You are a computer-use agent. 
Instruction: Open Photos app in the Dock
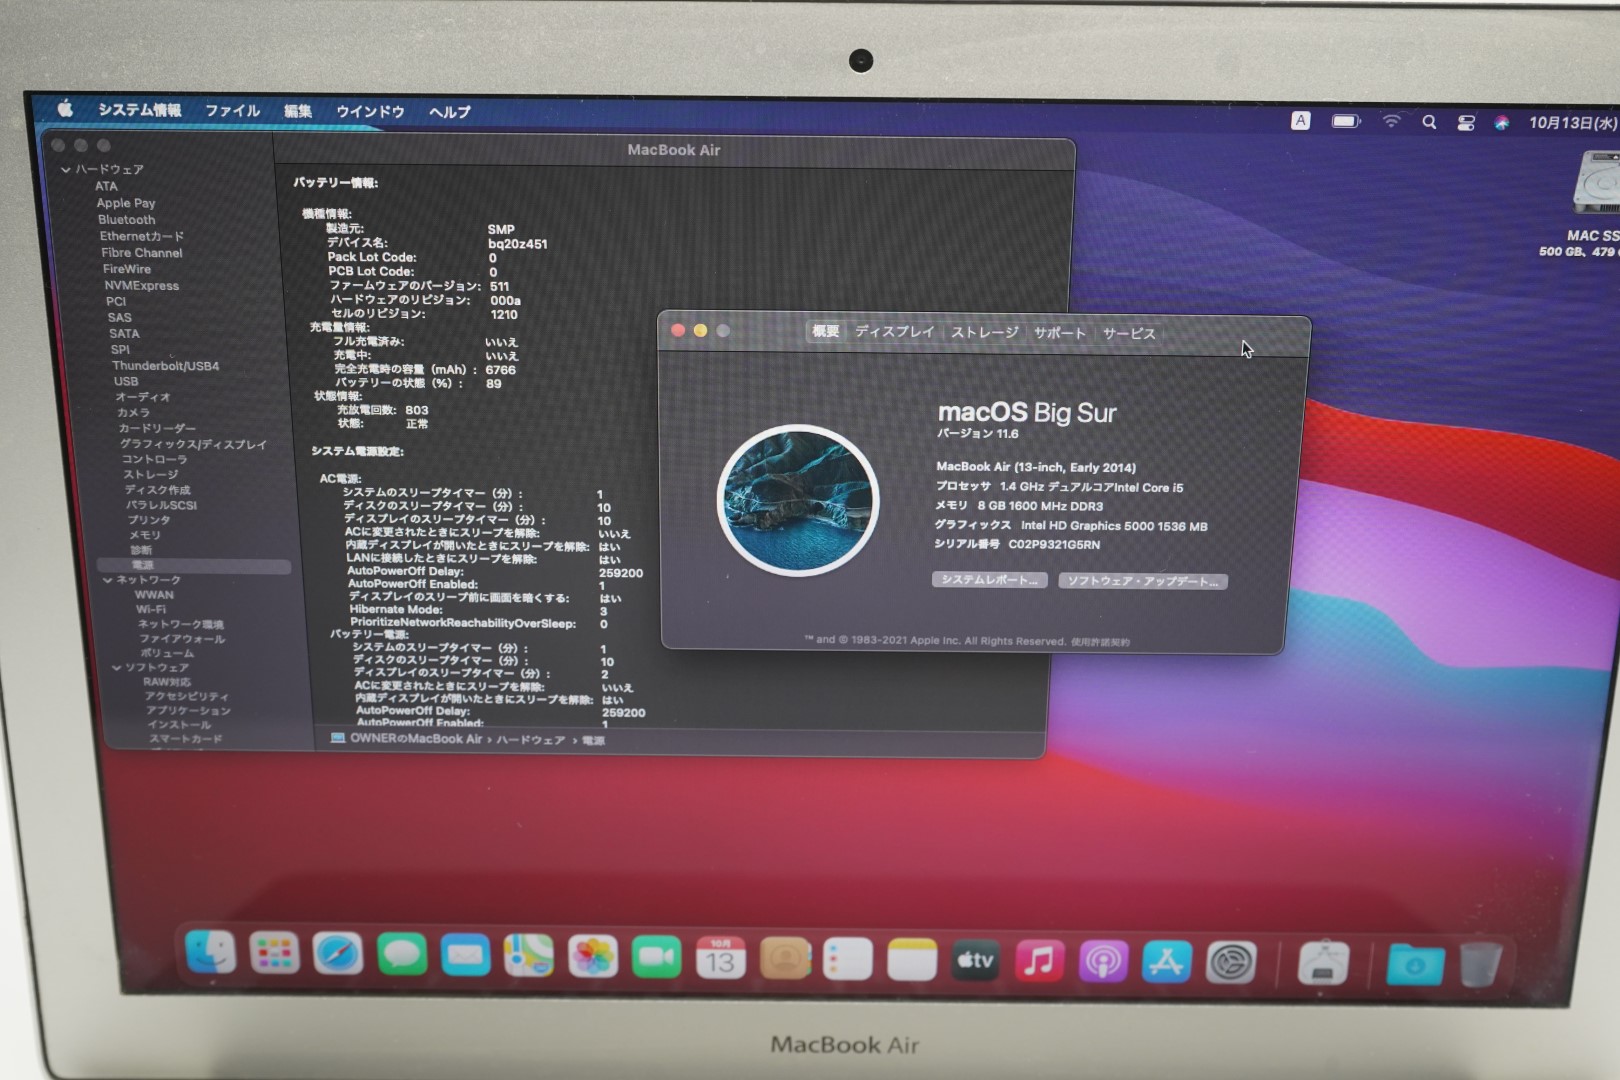[x=592, y=958]
